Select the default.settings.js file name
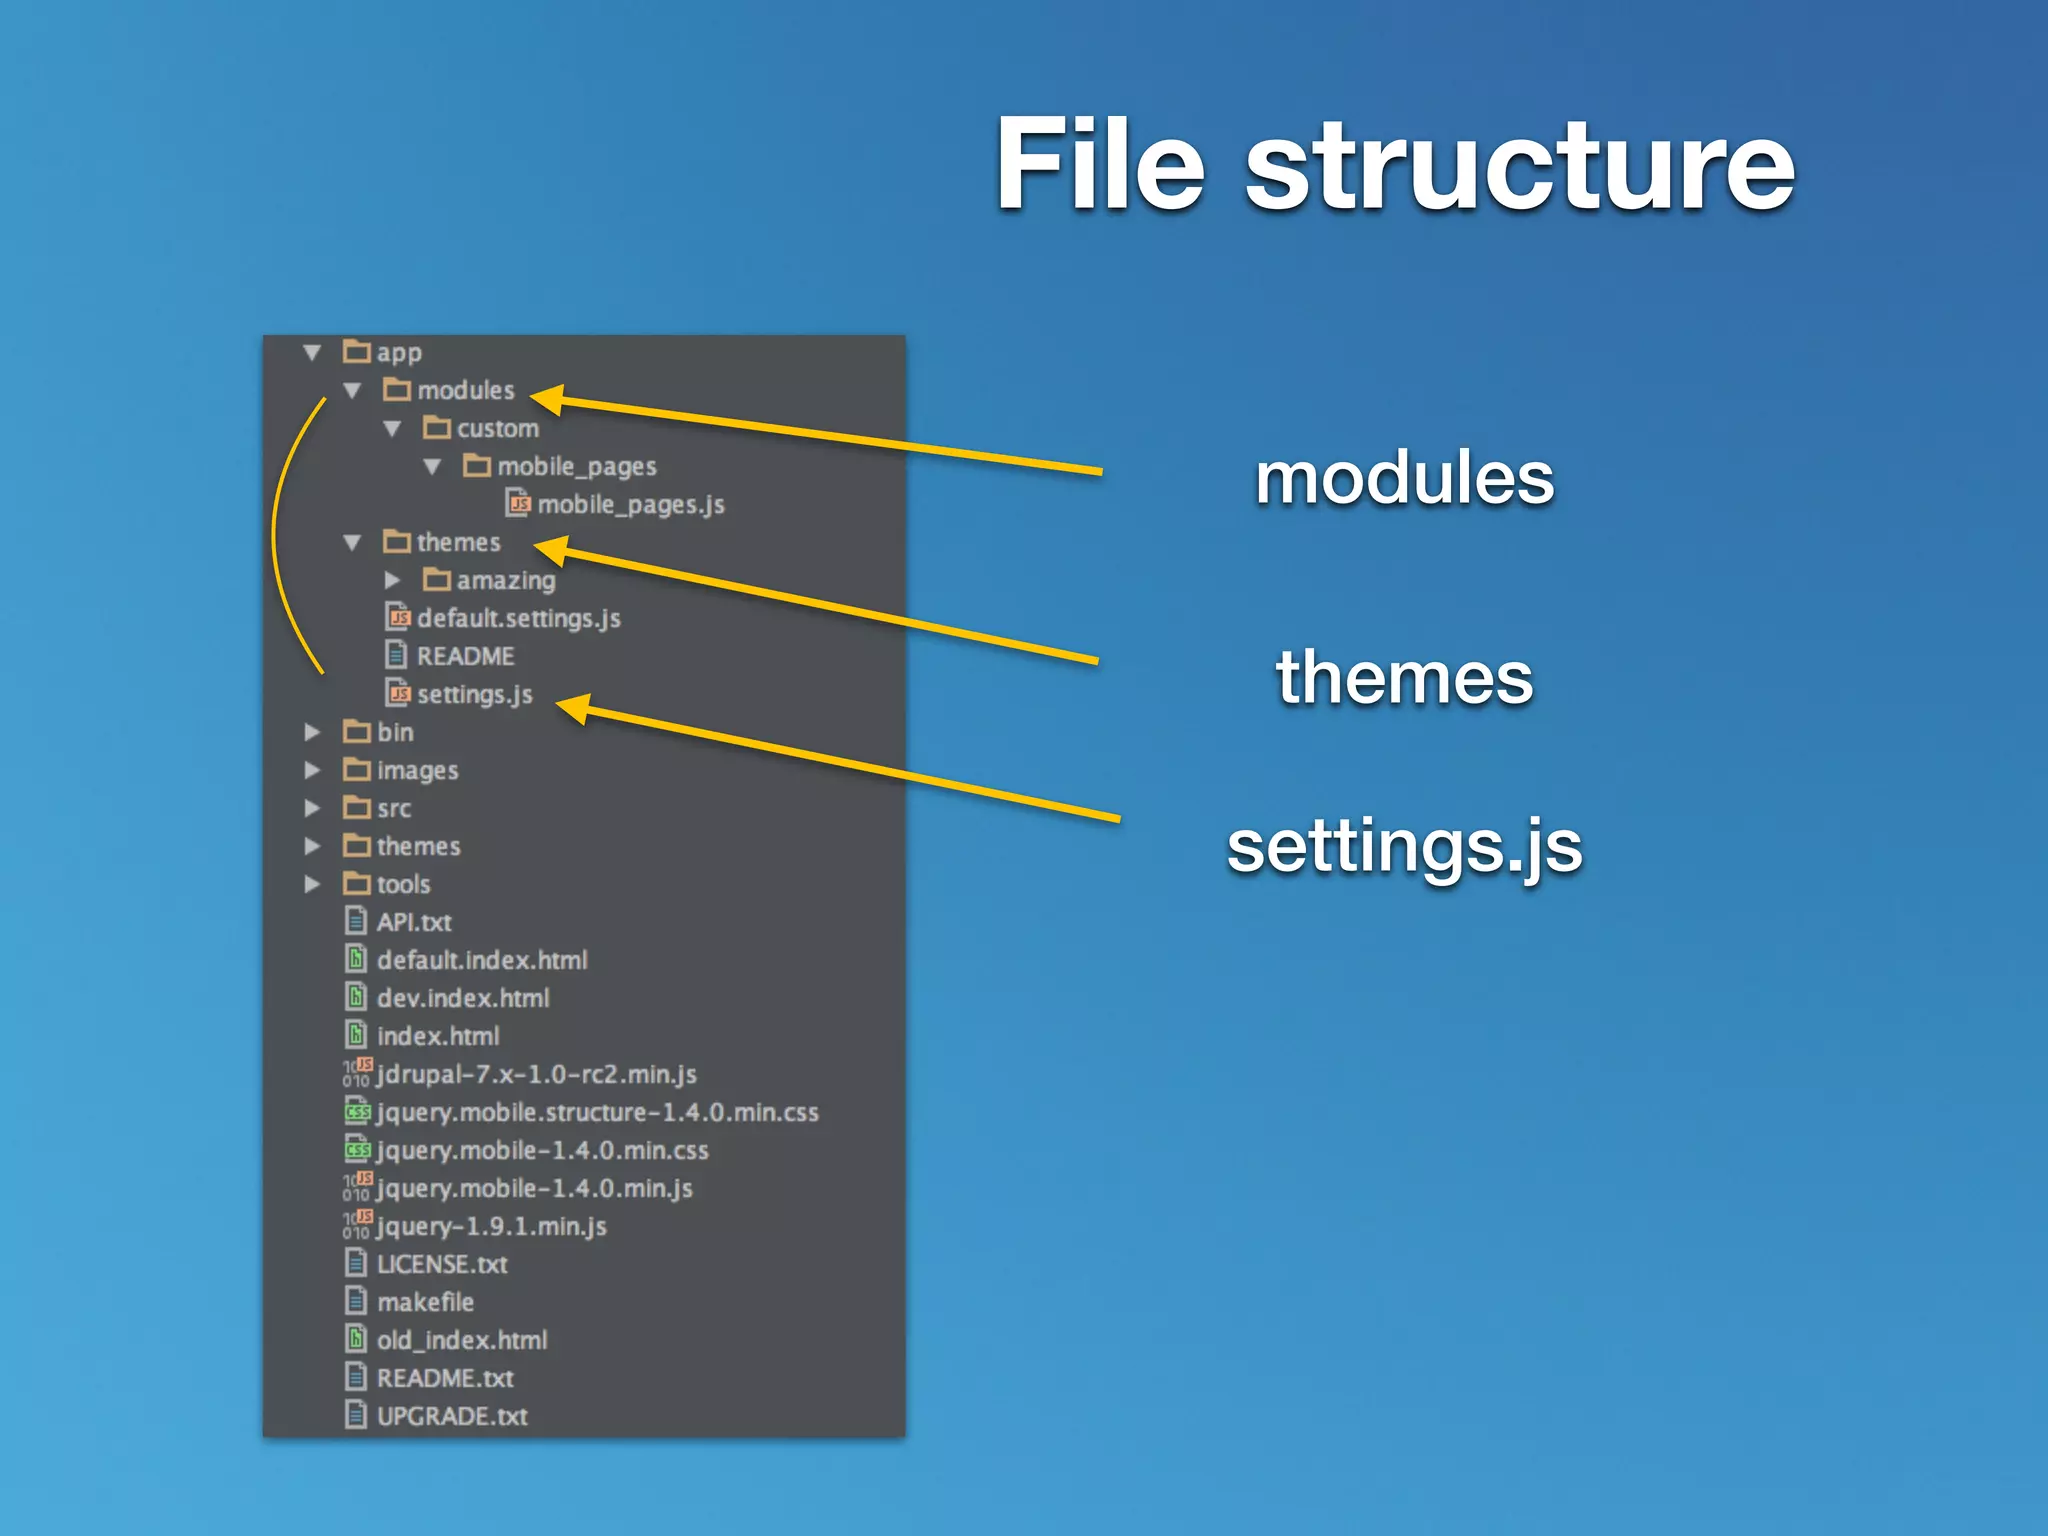 click(519, 619)
